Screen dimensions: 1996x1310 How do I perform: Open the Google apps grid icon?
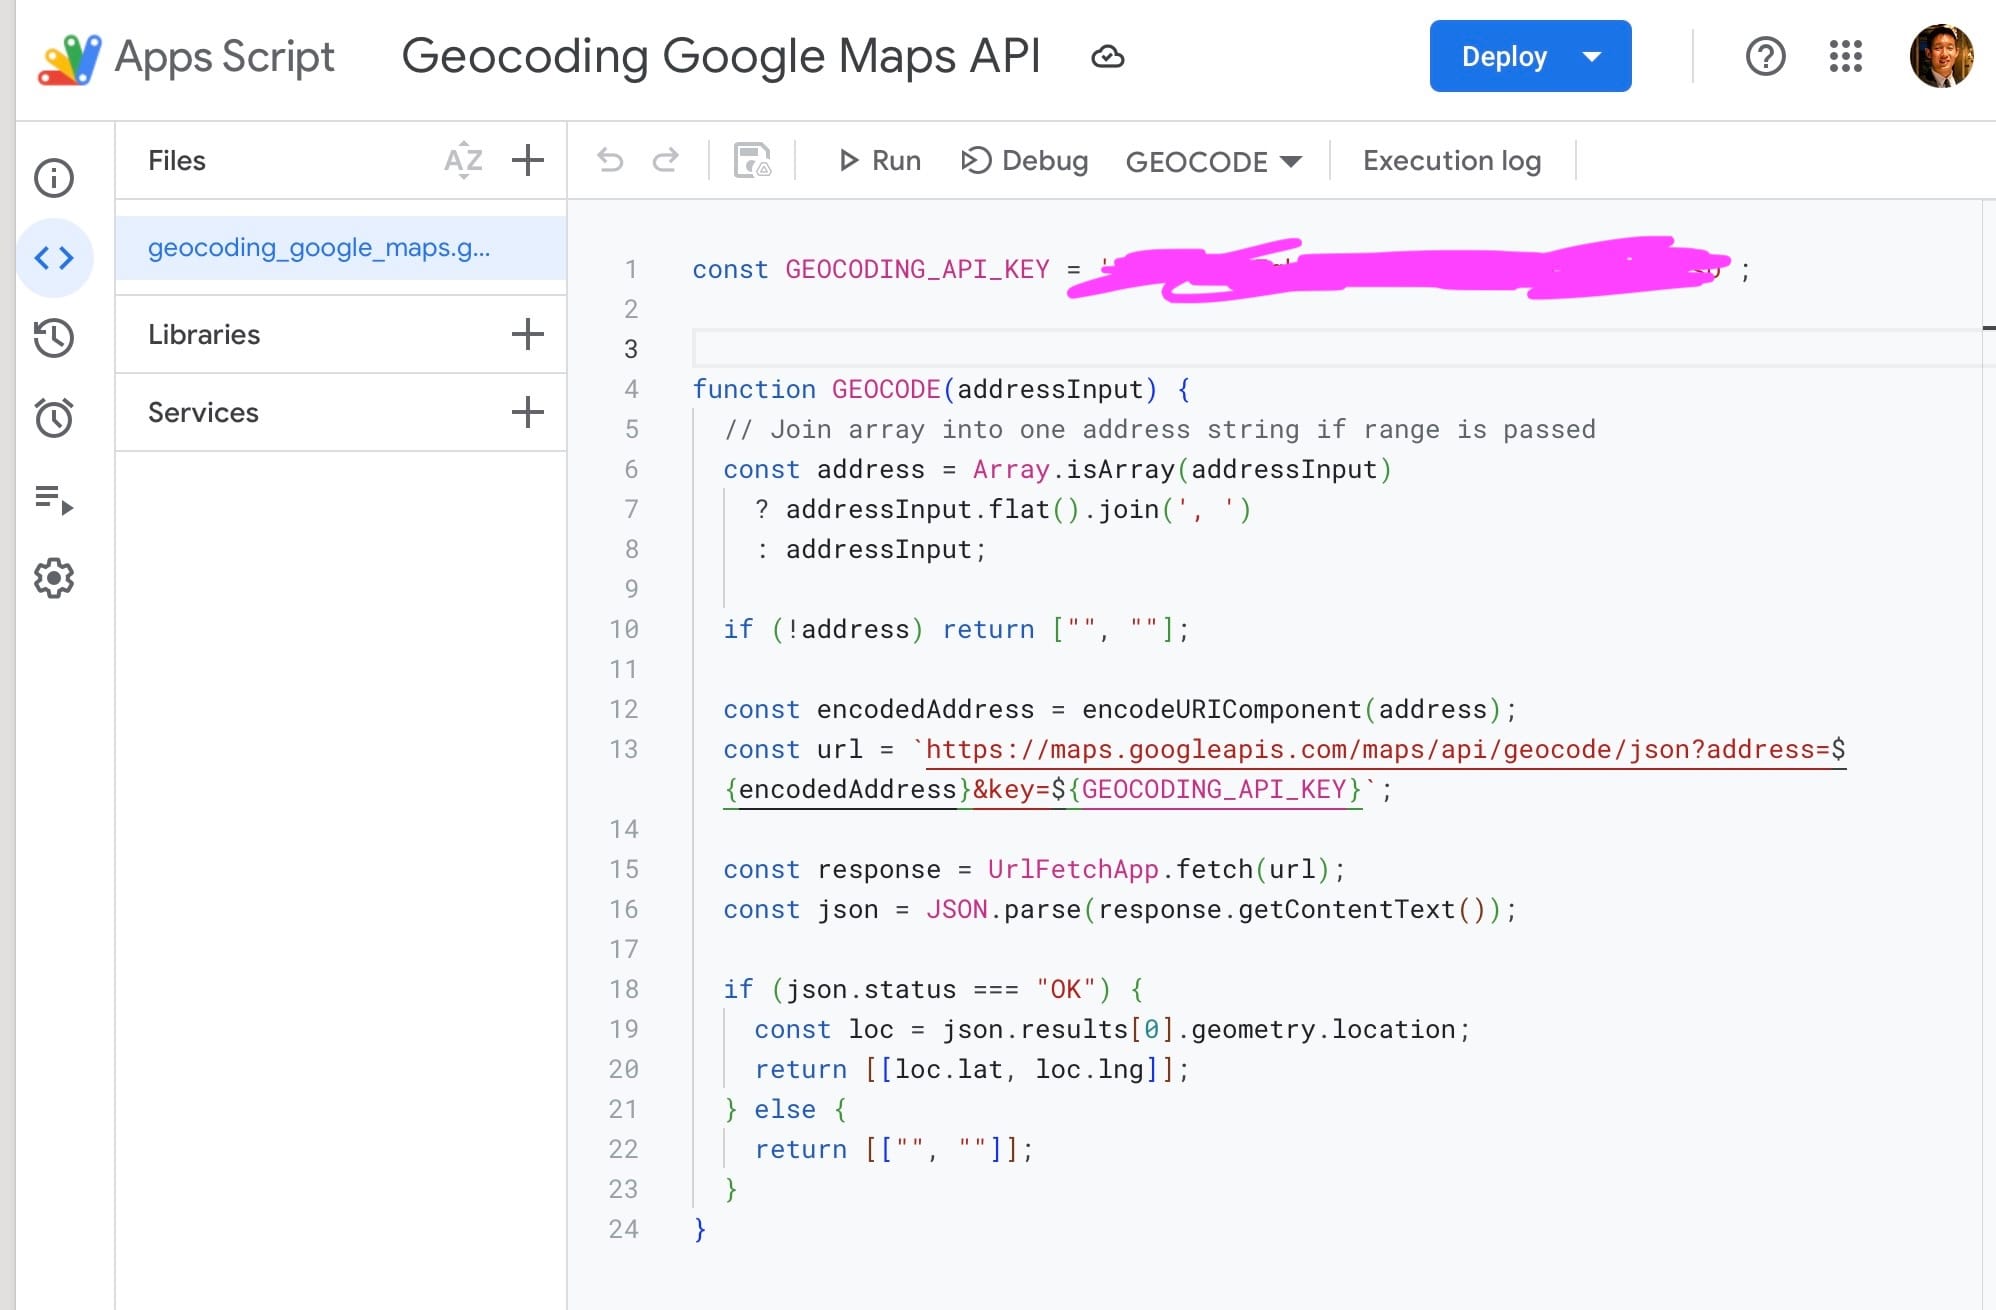[x=1846, y=56]
